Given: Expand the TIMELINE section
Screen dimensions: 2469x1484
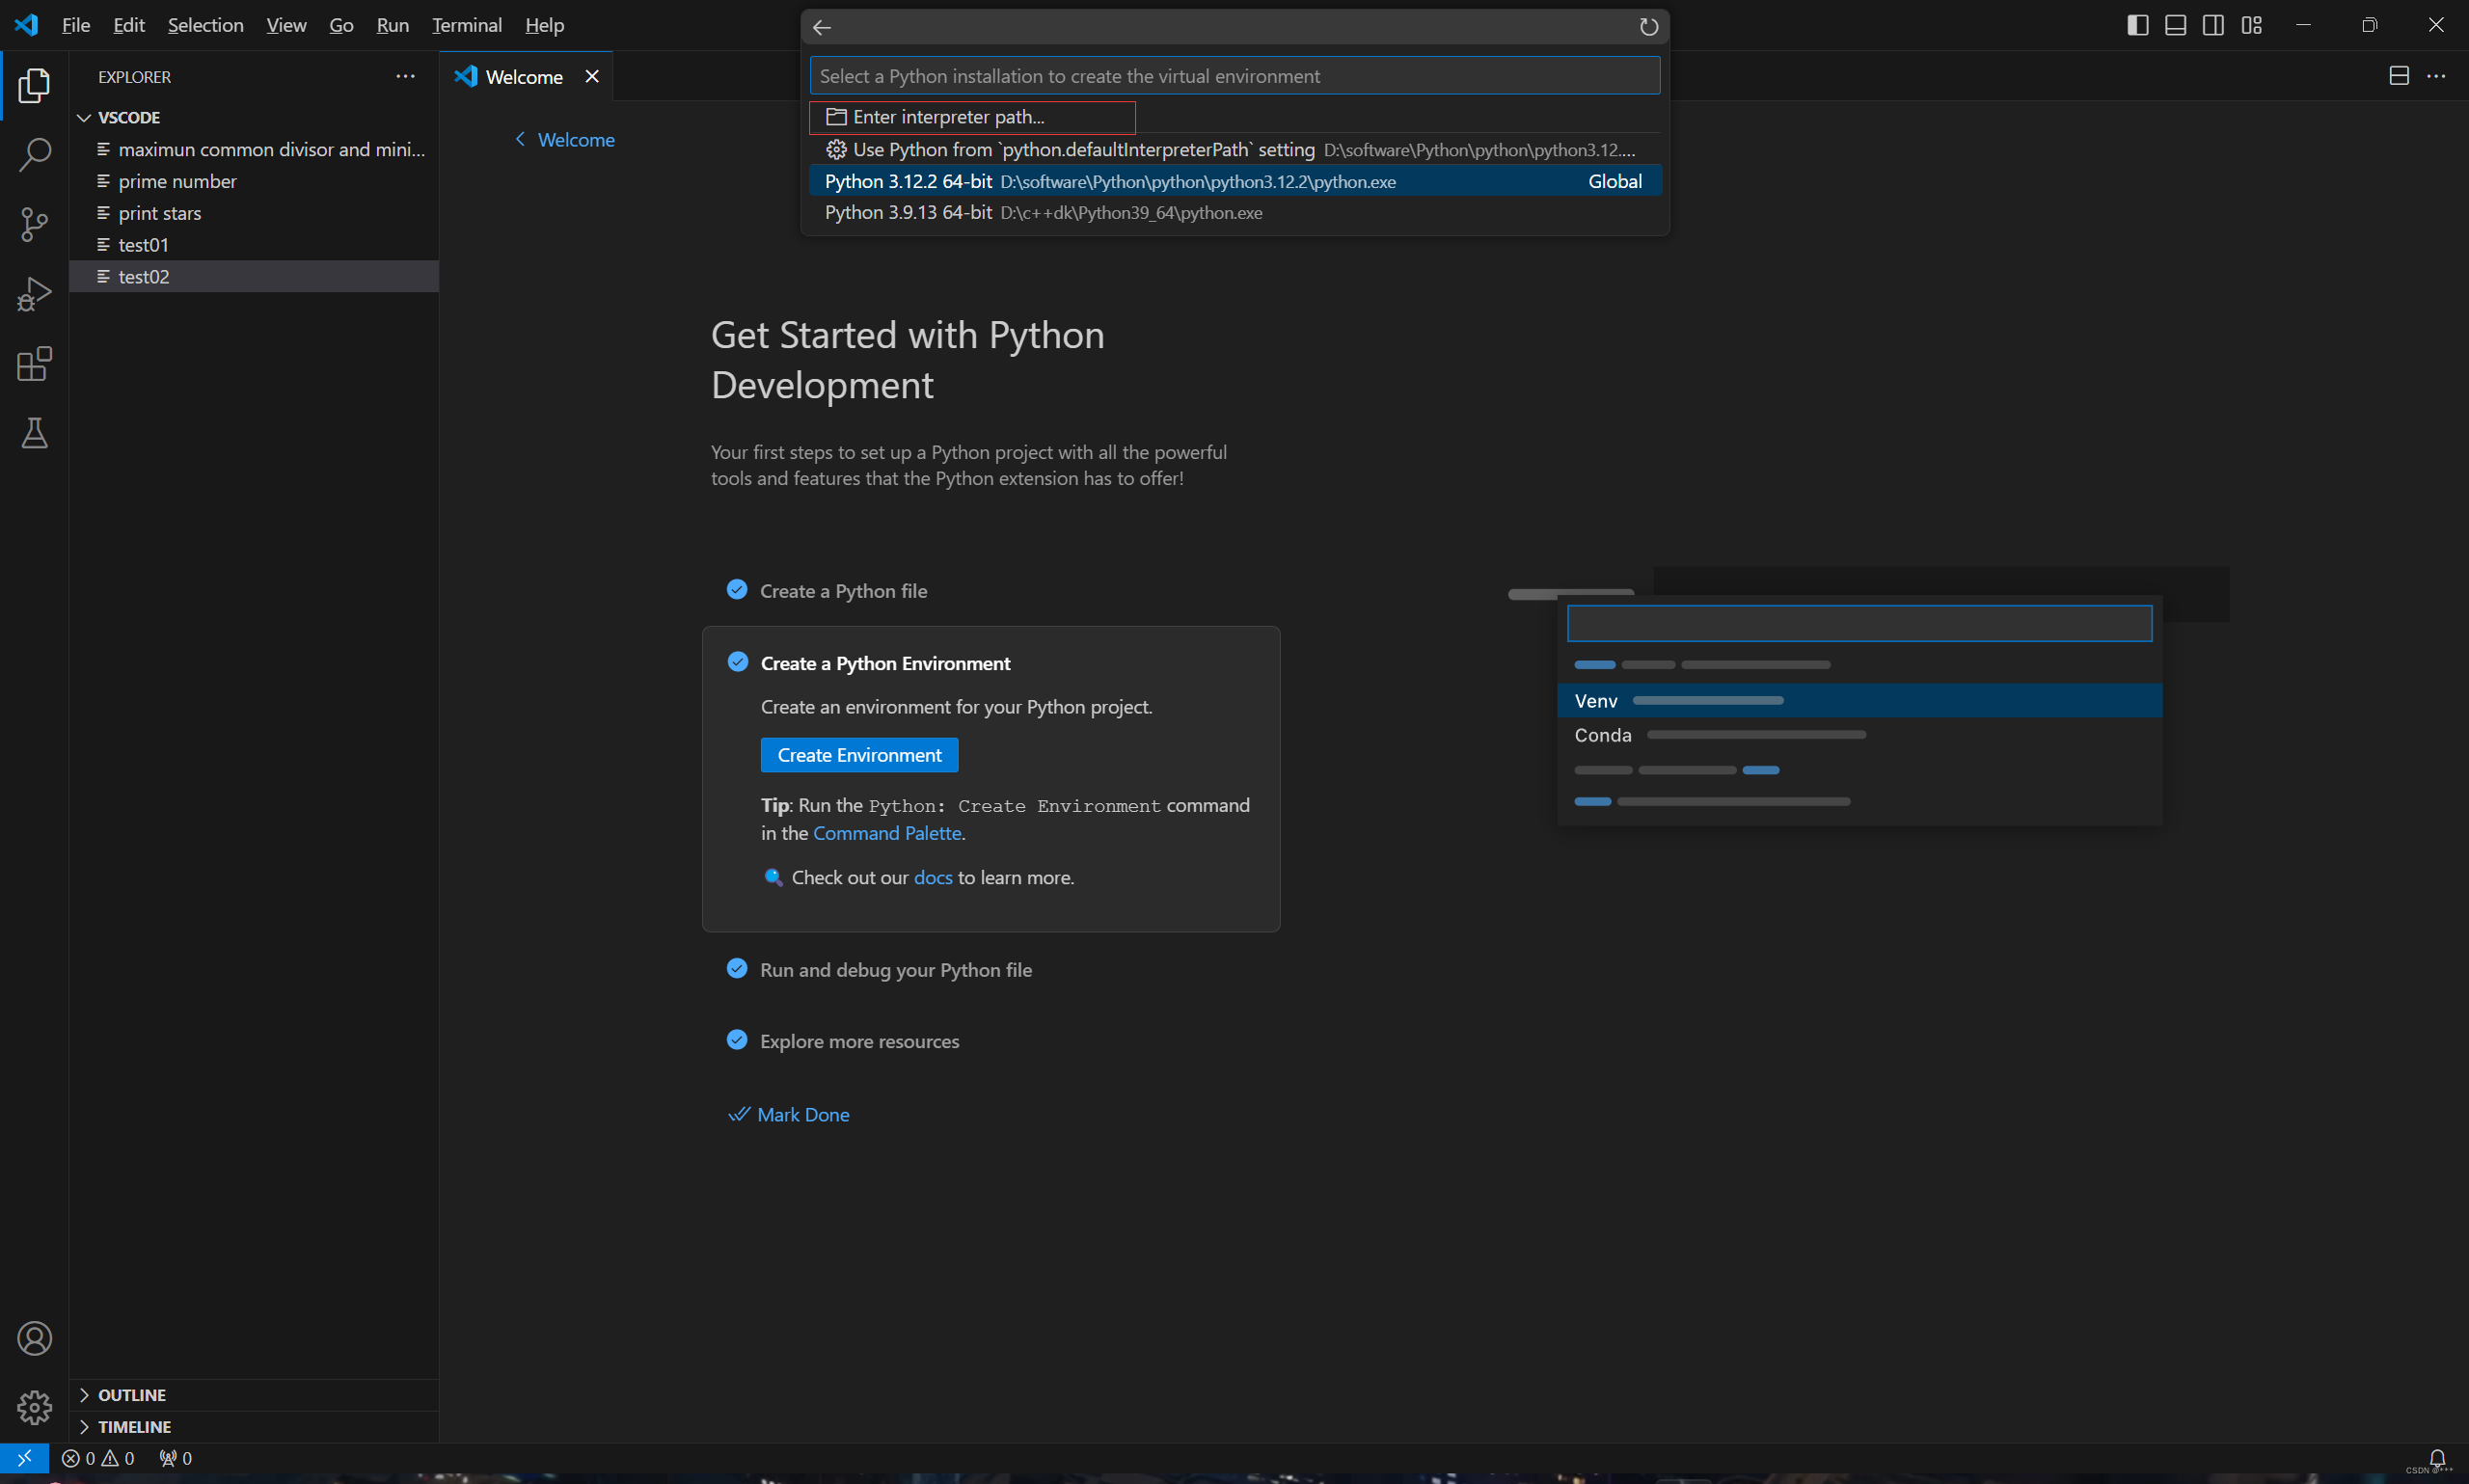Looking at the screenshot, I should click(134, 1426).
